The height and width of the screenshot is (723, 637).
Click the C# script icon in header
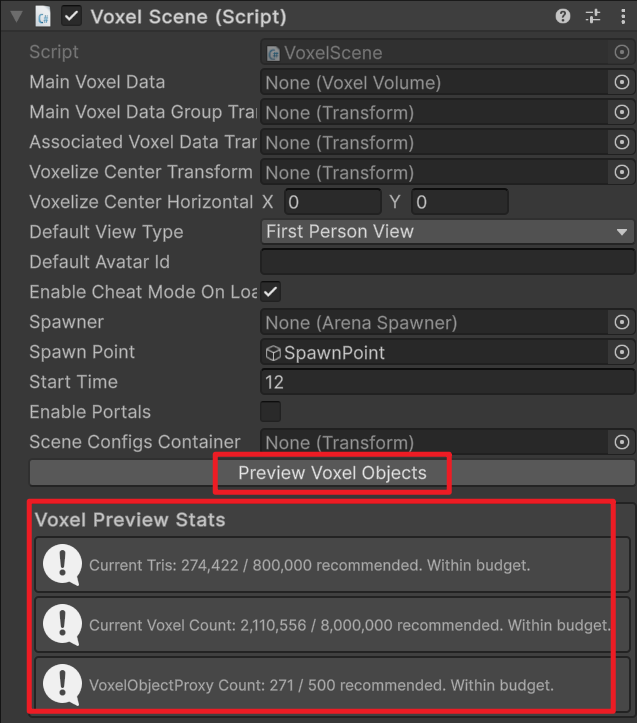(43, 17)
